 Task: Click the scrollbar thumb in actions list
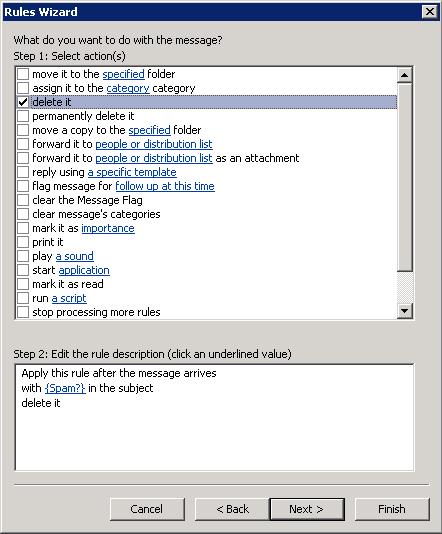pyautogui.click(x=405, y=177)
